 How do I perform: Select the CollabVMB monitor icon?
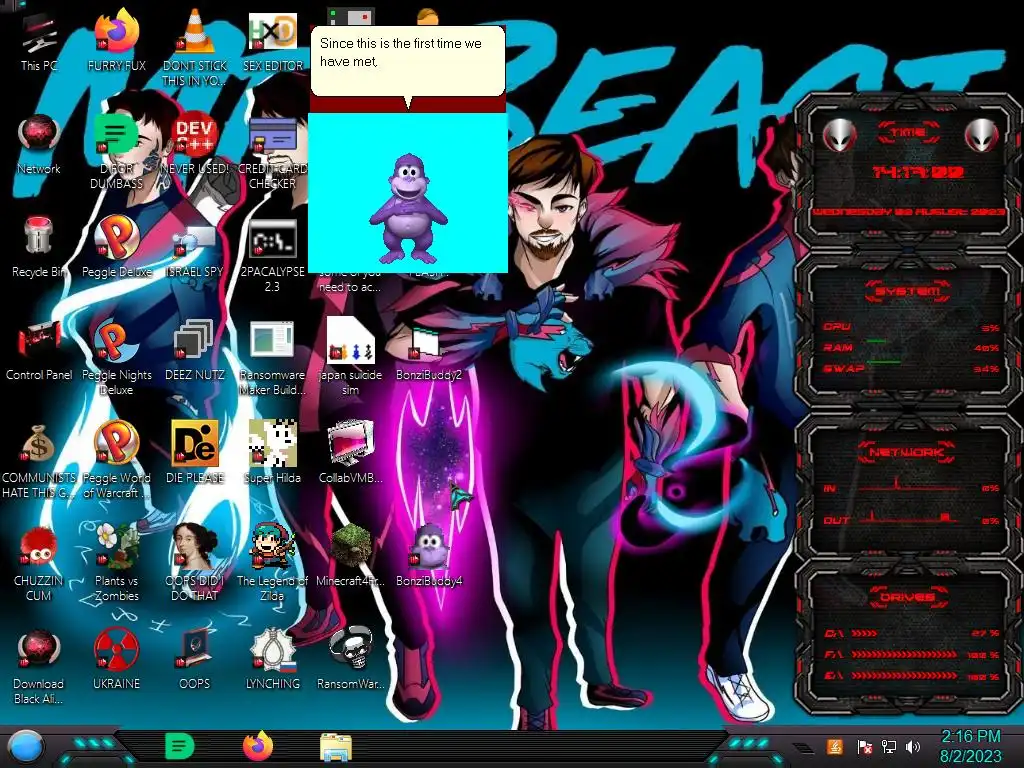351,452
